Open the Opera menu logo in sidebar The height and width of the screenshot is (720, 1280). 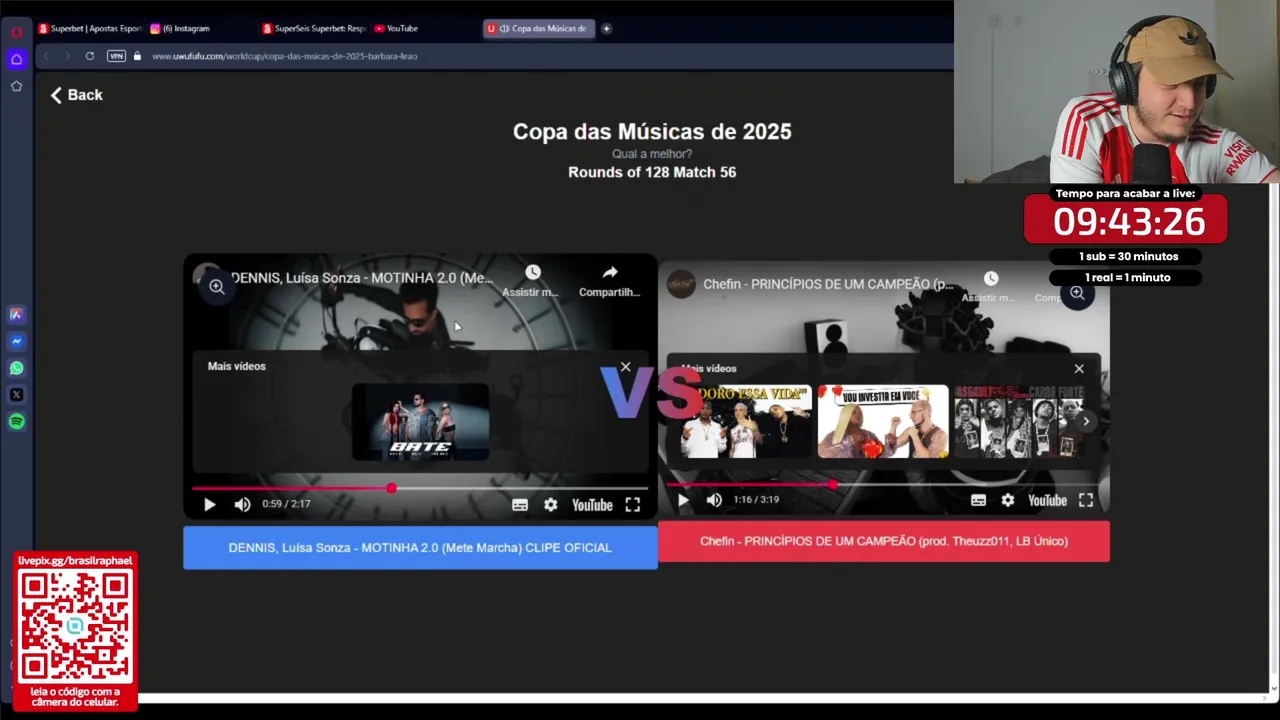point(16,32)
